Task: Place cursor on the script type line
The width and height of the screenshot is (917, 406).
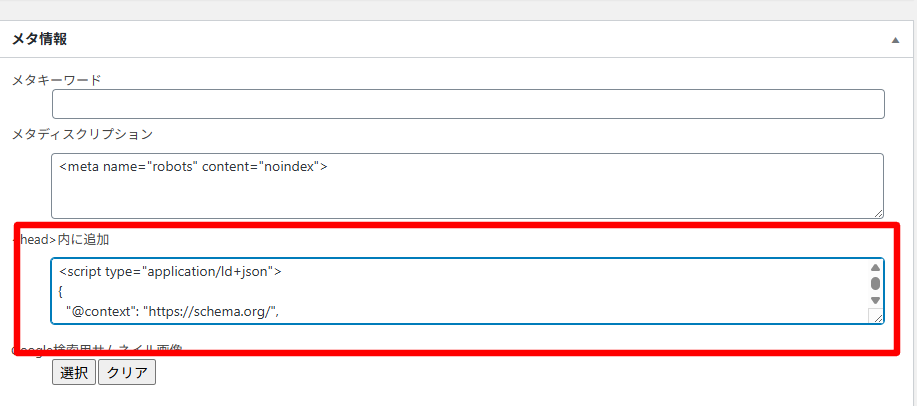Action: pos(172,272)
